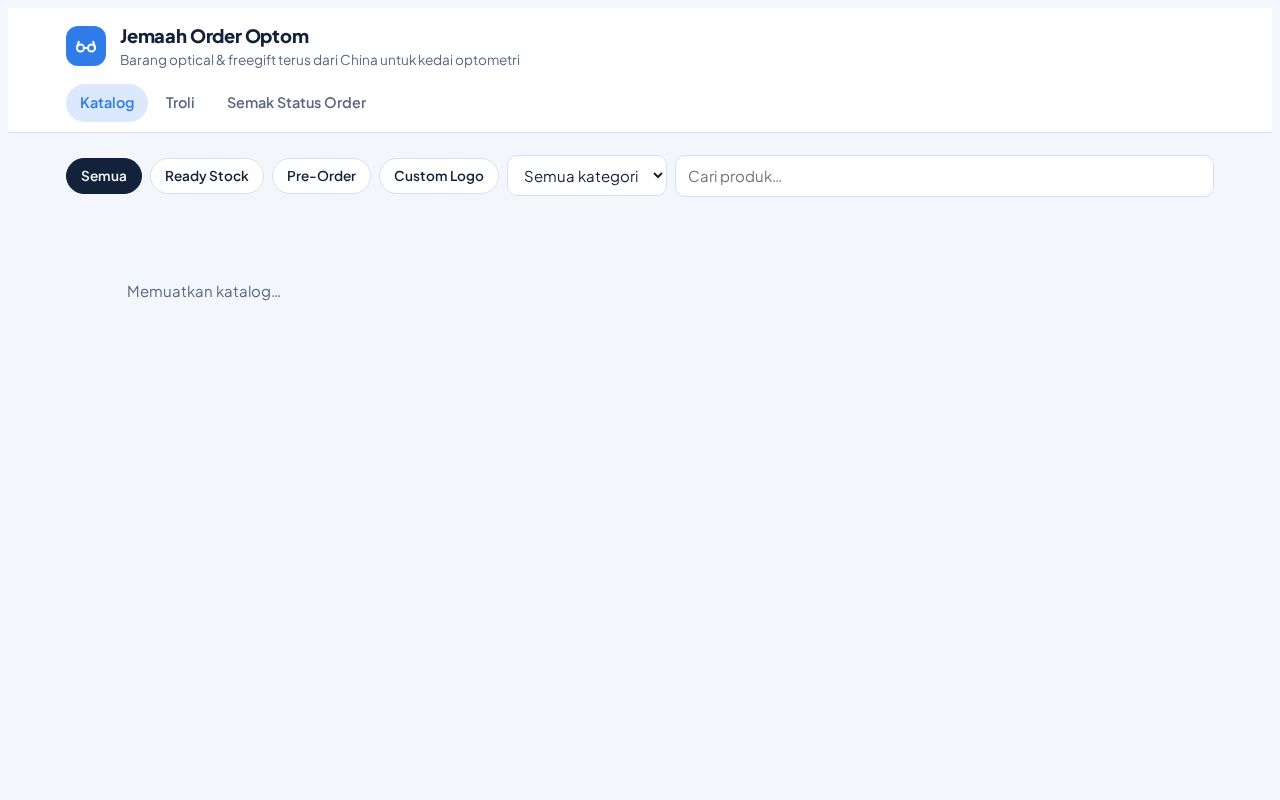Viewport: 1280px width, 800px height.
Task: Click the Memuatkan katalog loading text
Action: coord(204,291)
